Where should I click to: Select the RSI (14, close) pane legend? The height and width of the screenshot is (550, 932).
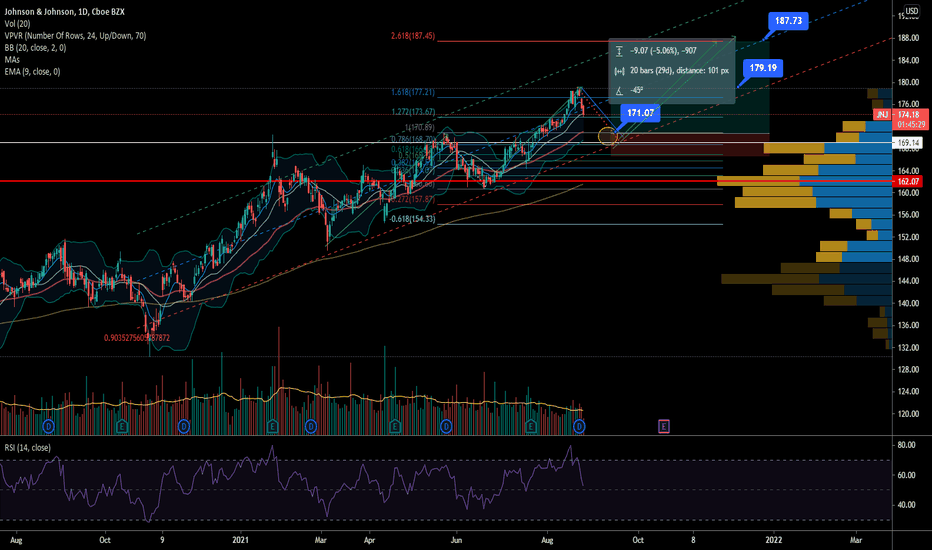tap(27, 448)
